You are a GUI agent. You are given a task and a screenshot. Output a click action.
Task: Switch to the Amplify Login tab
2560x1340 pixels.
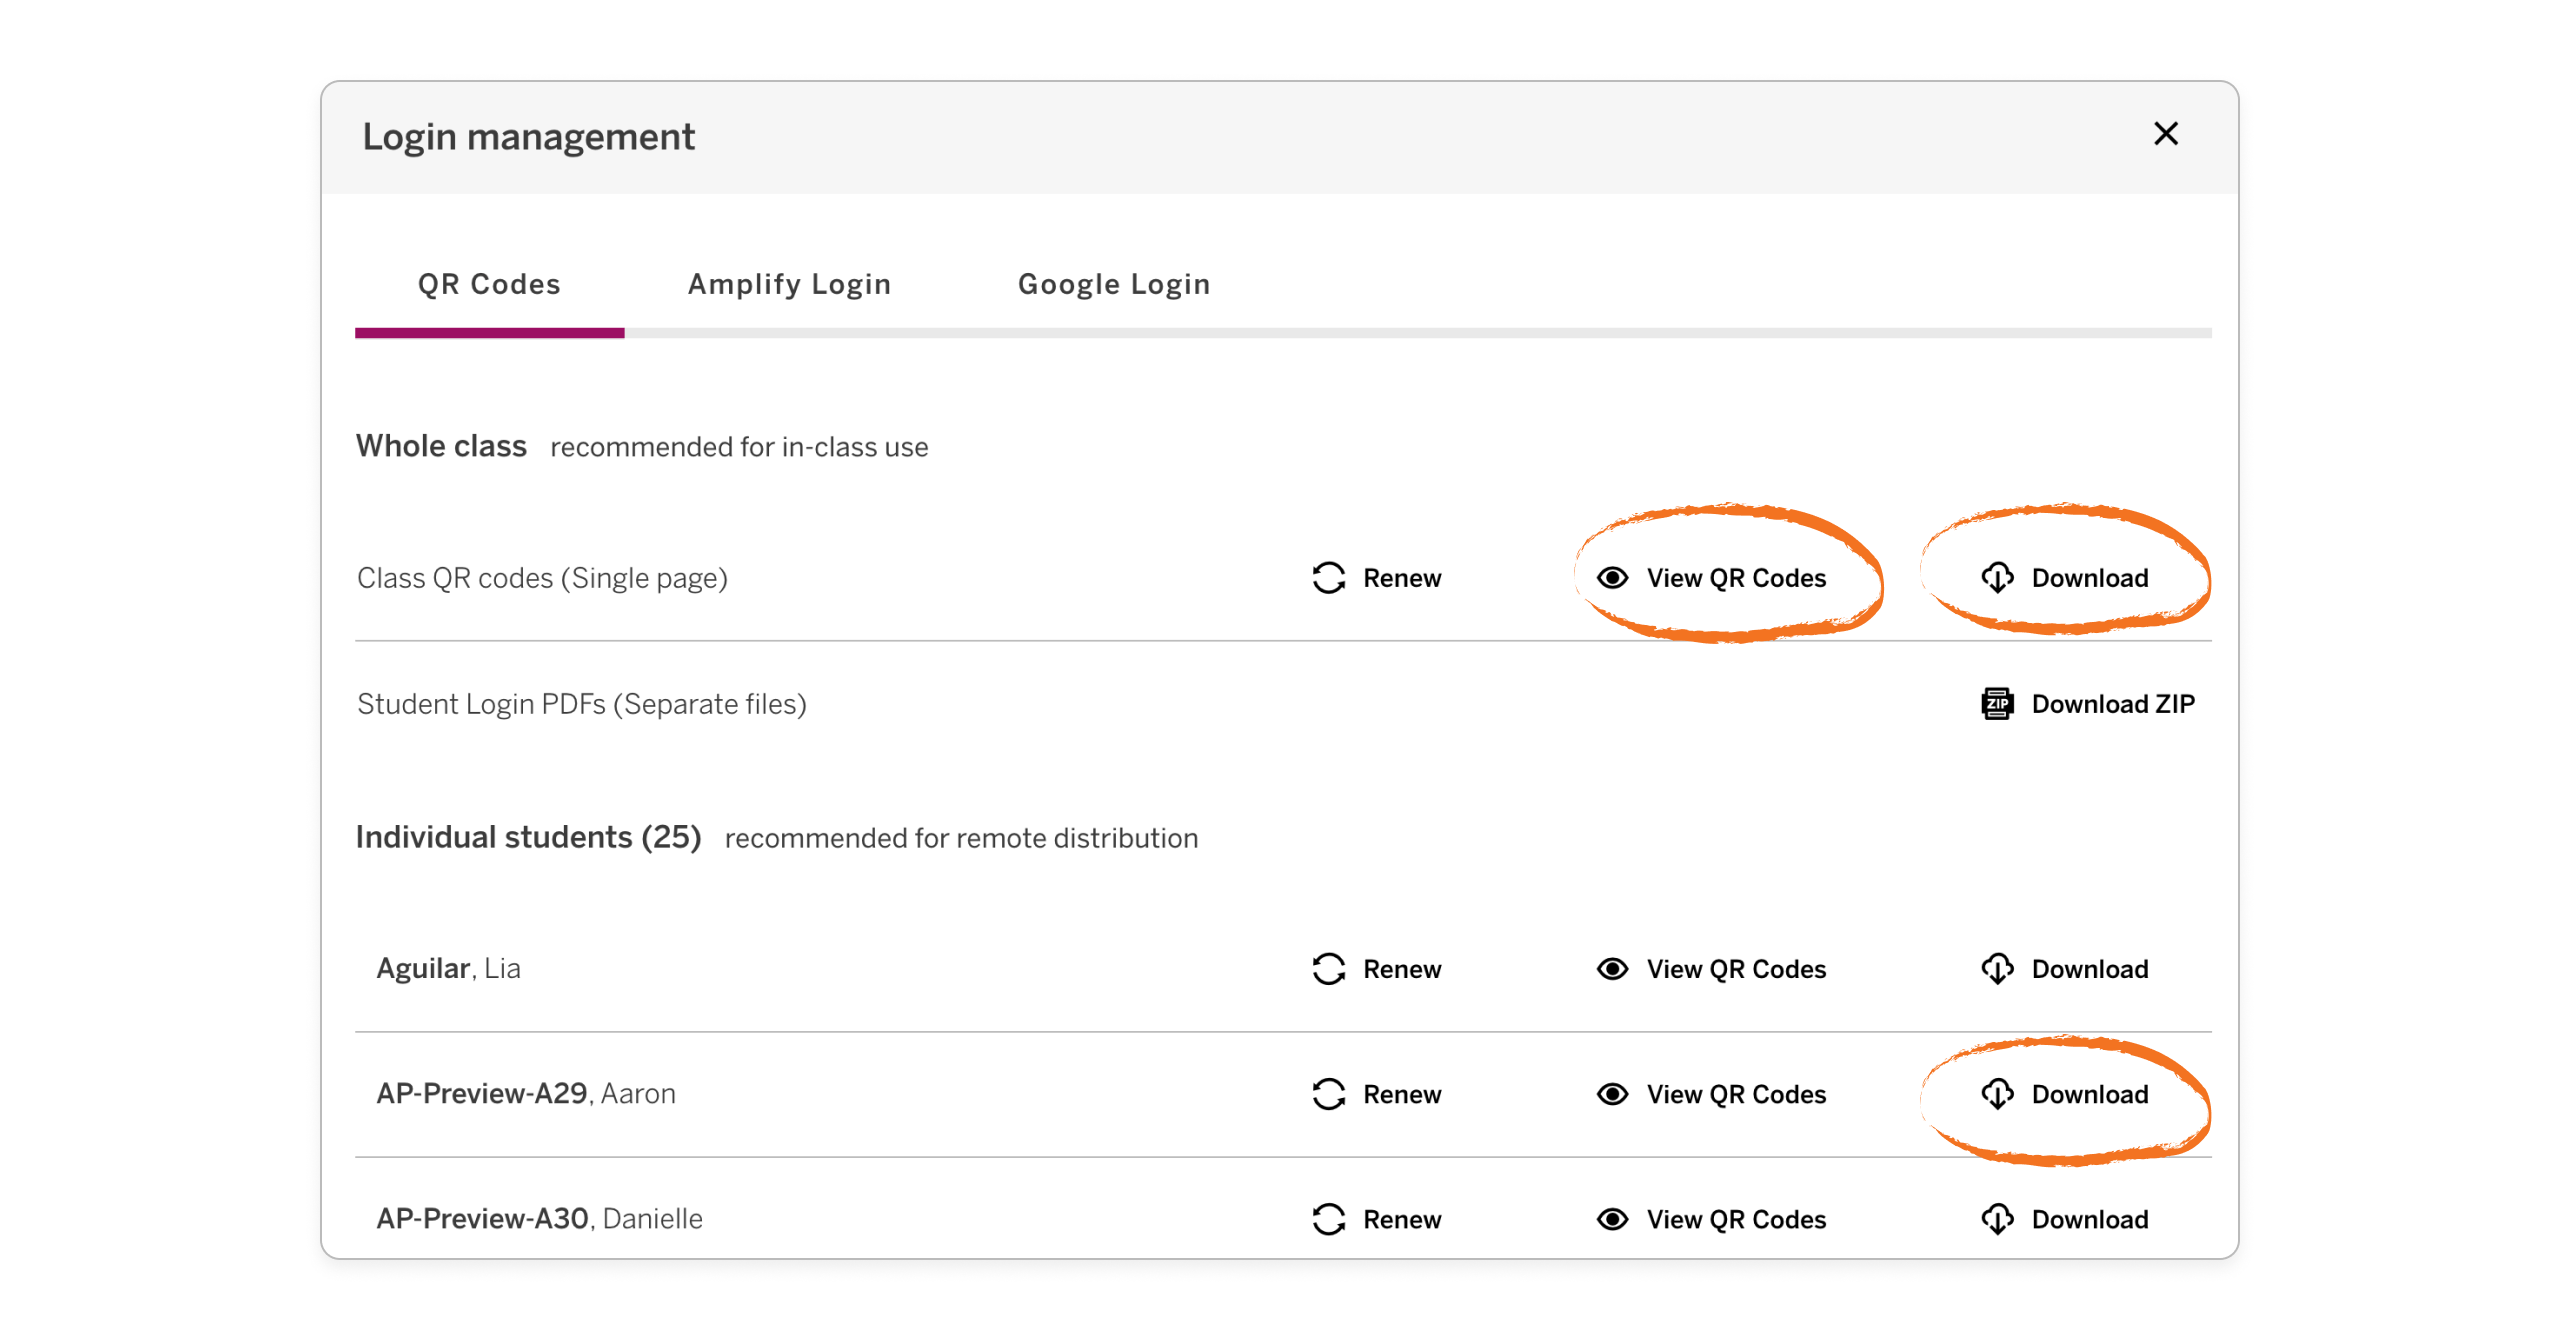point(789,284)
